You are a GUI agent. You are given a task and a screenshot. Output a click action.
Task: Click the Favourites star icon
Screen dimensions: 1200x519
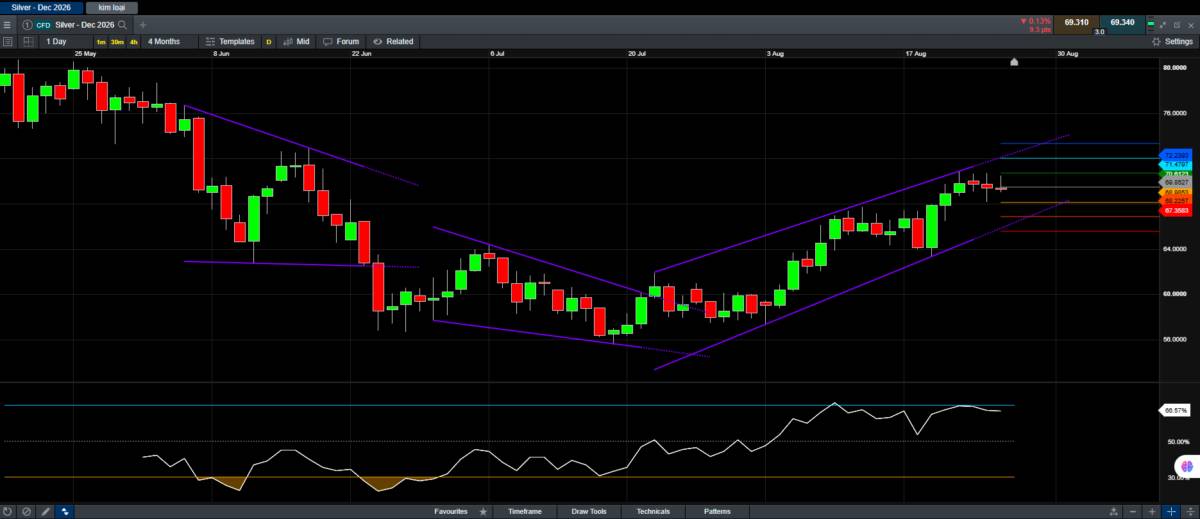pos(484,511)
